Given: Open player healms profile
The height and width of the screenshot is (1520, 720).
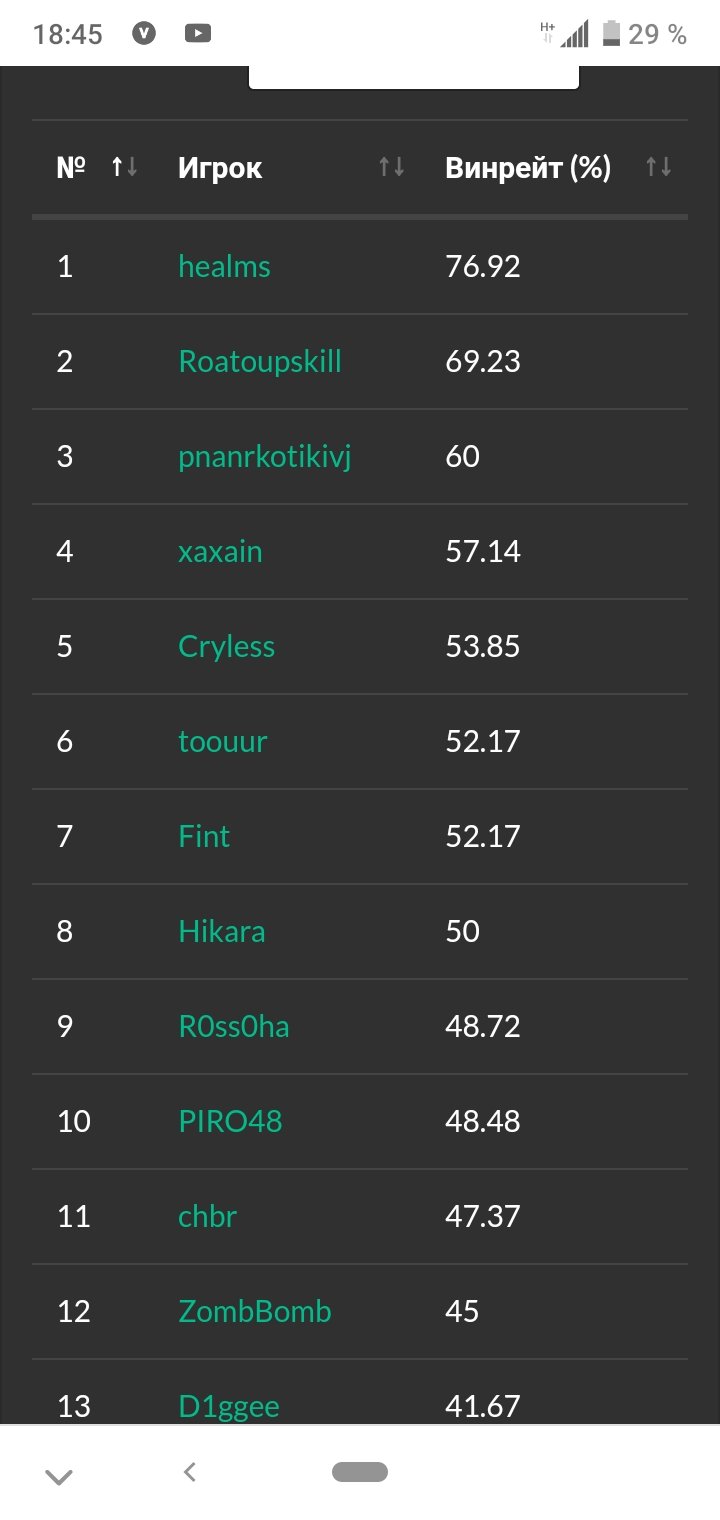Looking at the screenshot, I should pyautogui.click(x=224, y=267).
